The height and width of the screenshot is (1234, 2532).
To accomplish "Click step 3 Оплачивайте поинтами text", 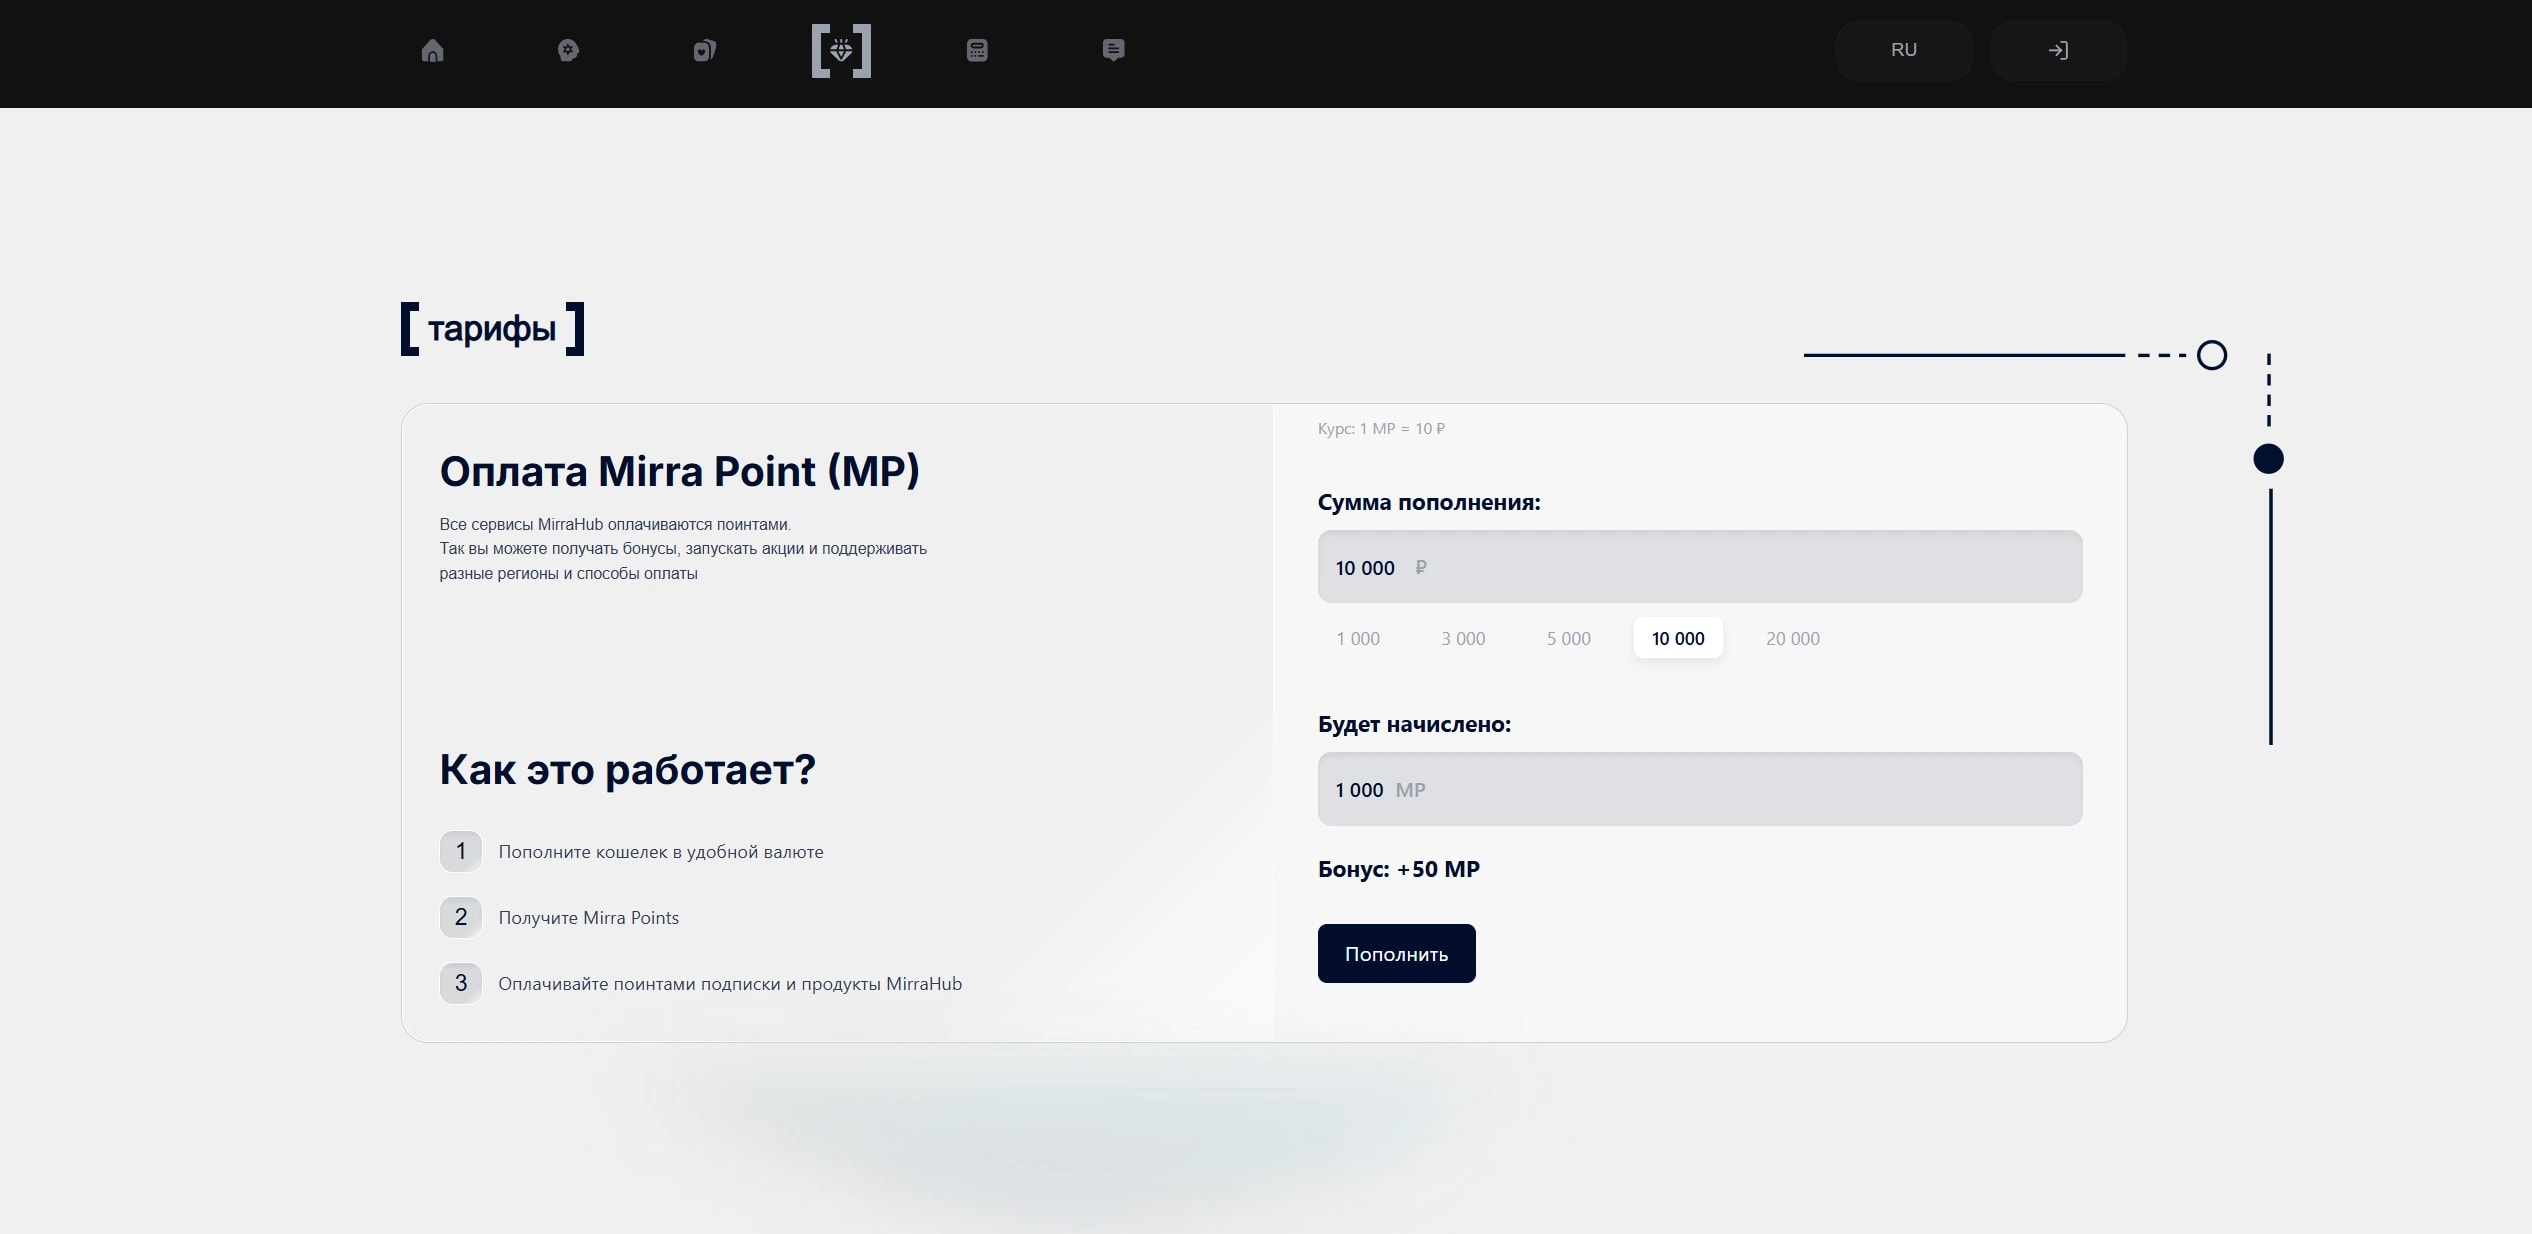I will click(730, 984).
